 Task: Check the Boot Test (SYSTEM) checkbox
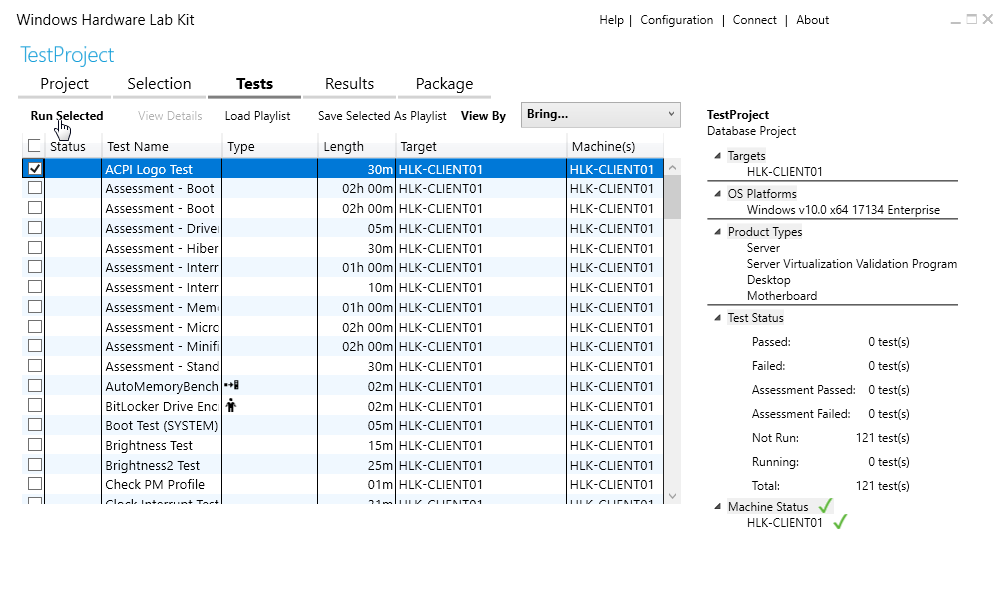tap(34, 425)
